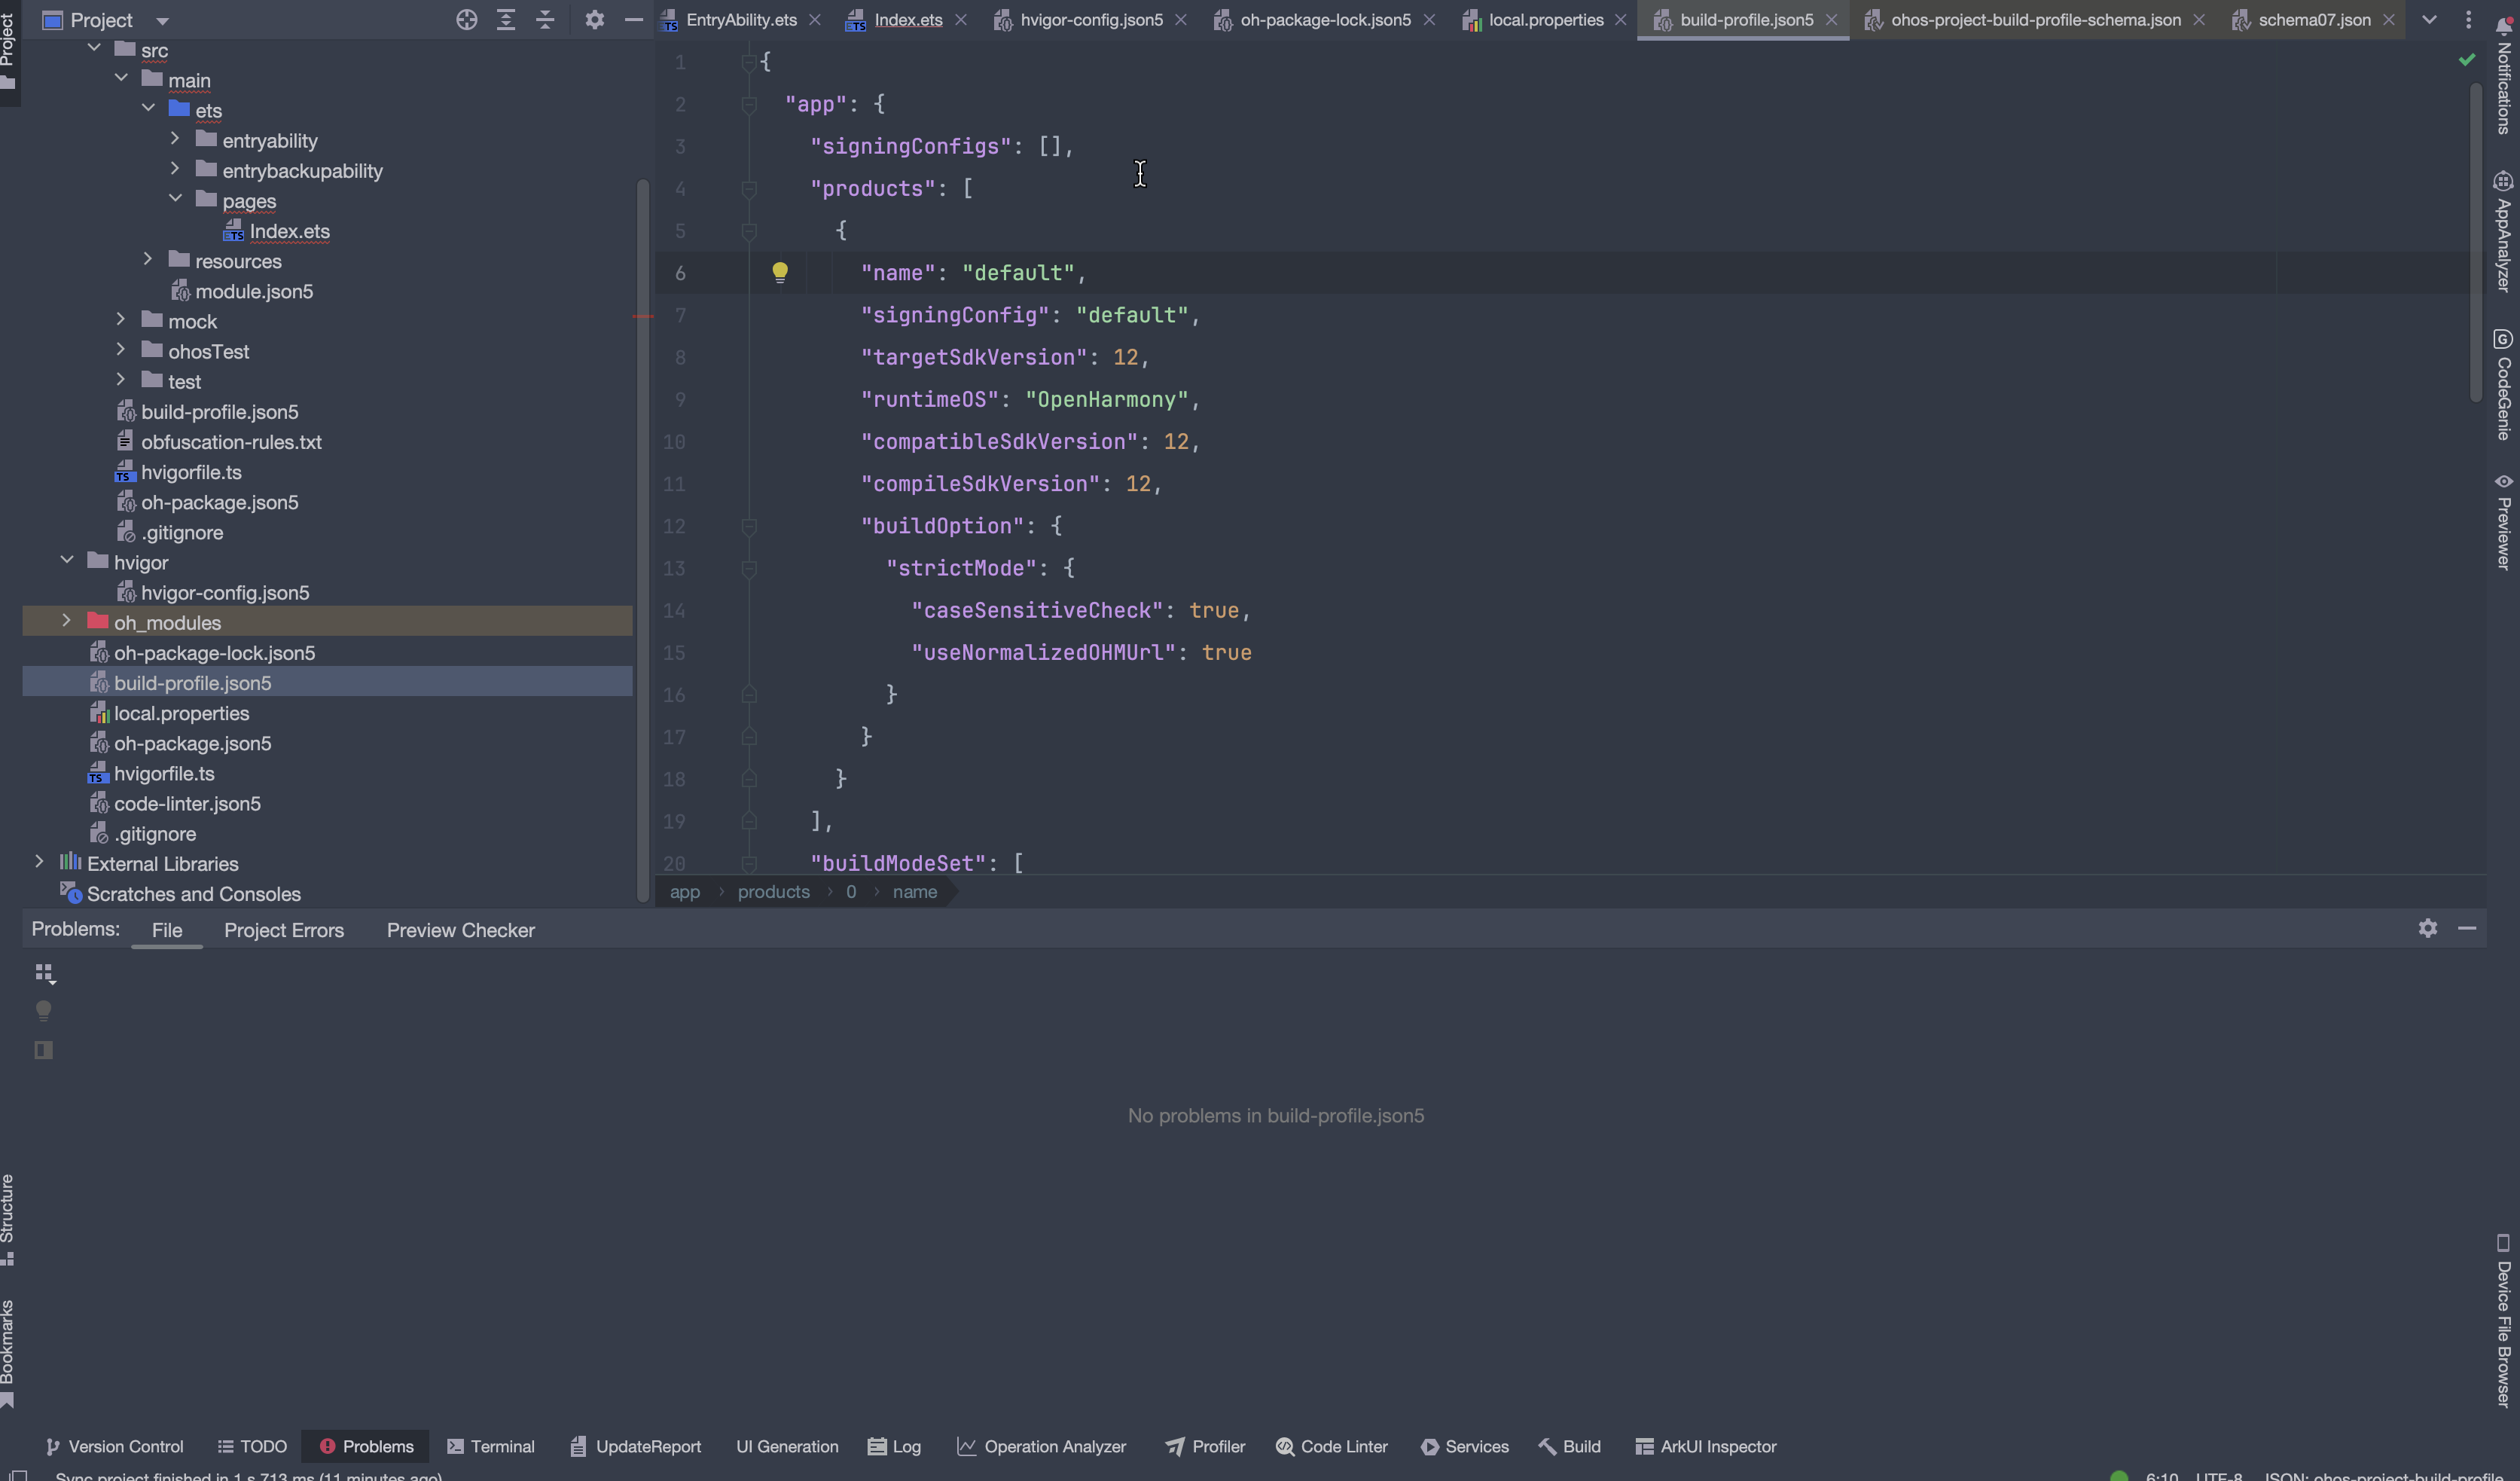Viewport: 2520px width, 1481px height.
Task: Click the lightbulb intention icon on line 6
Action: tap(780, 272)
